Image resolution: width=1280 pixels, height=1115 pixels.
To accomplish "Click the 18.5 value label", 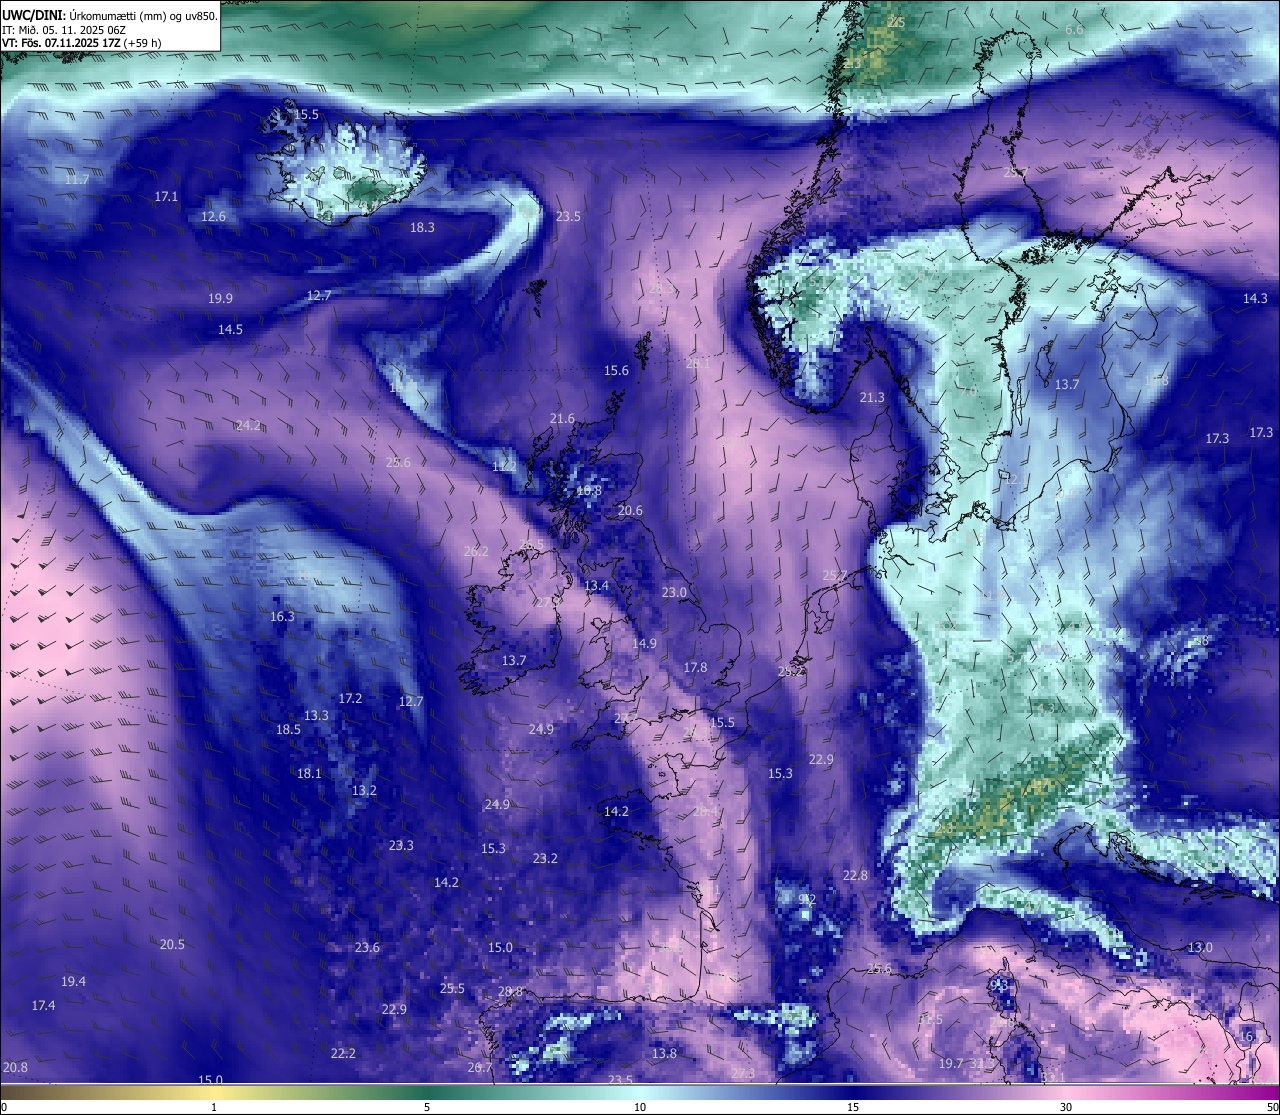I will 288,730.
